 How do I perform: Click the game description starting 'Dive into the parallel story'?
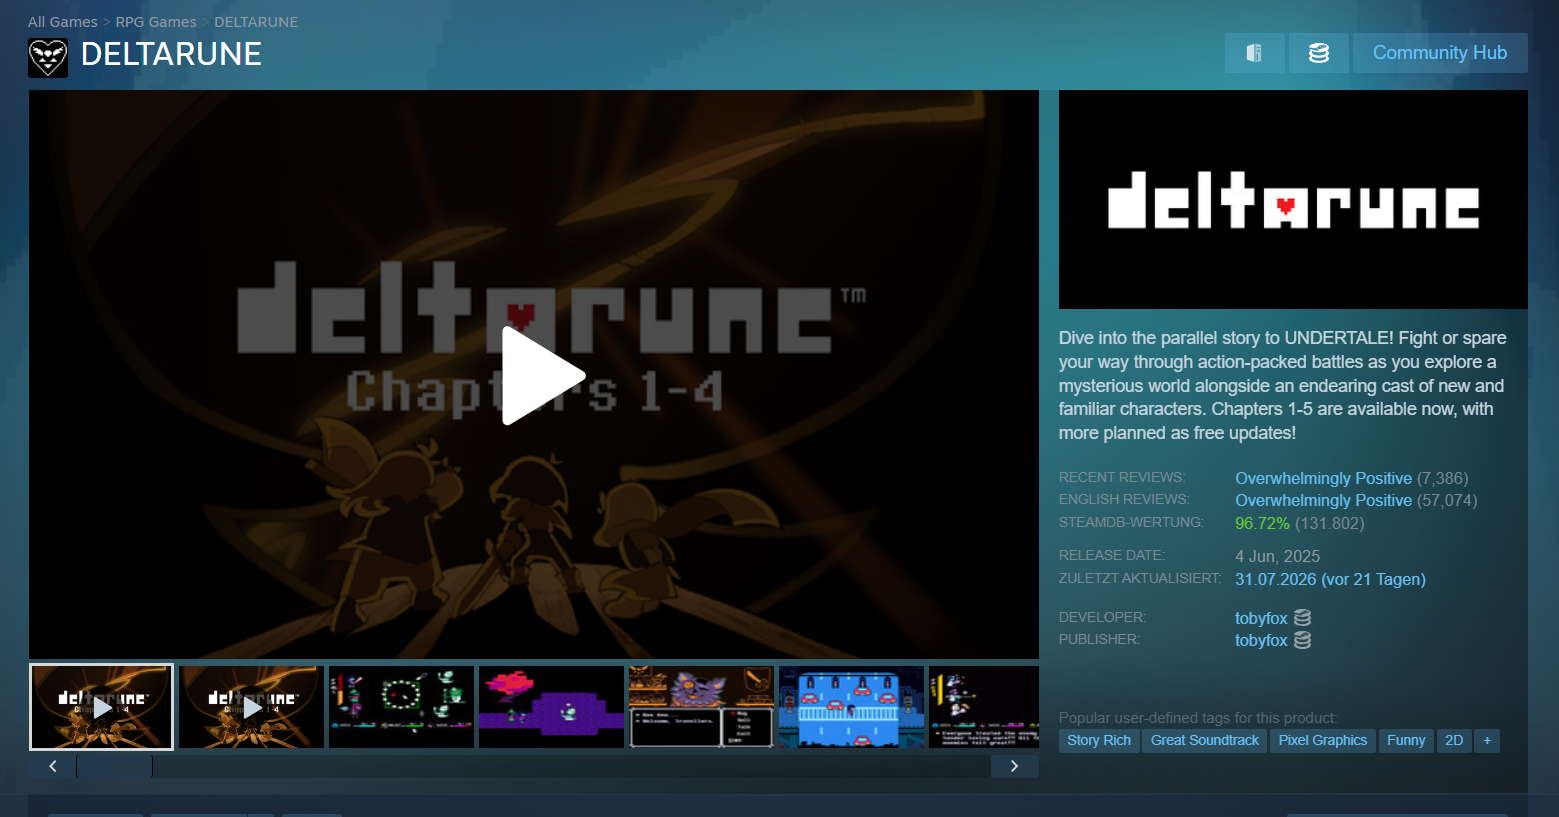click(x=1283, y=385)
